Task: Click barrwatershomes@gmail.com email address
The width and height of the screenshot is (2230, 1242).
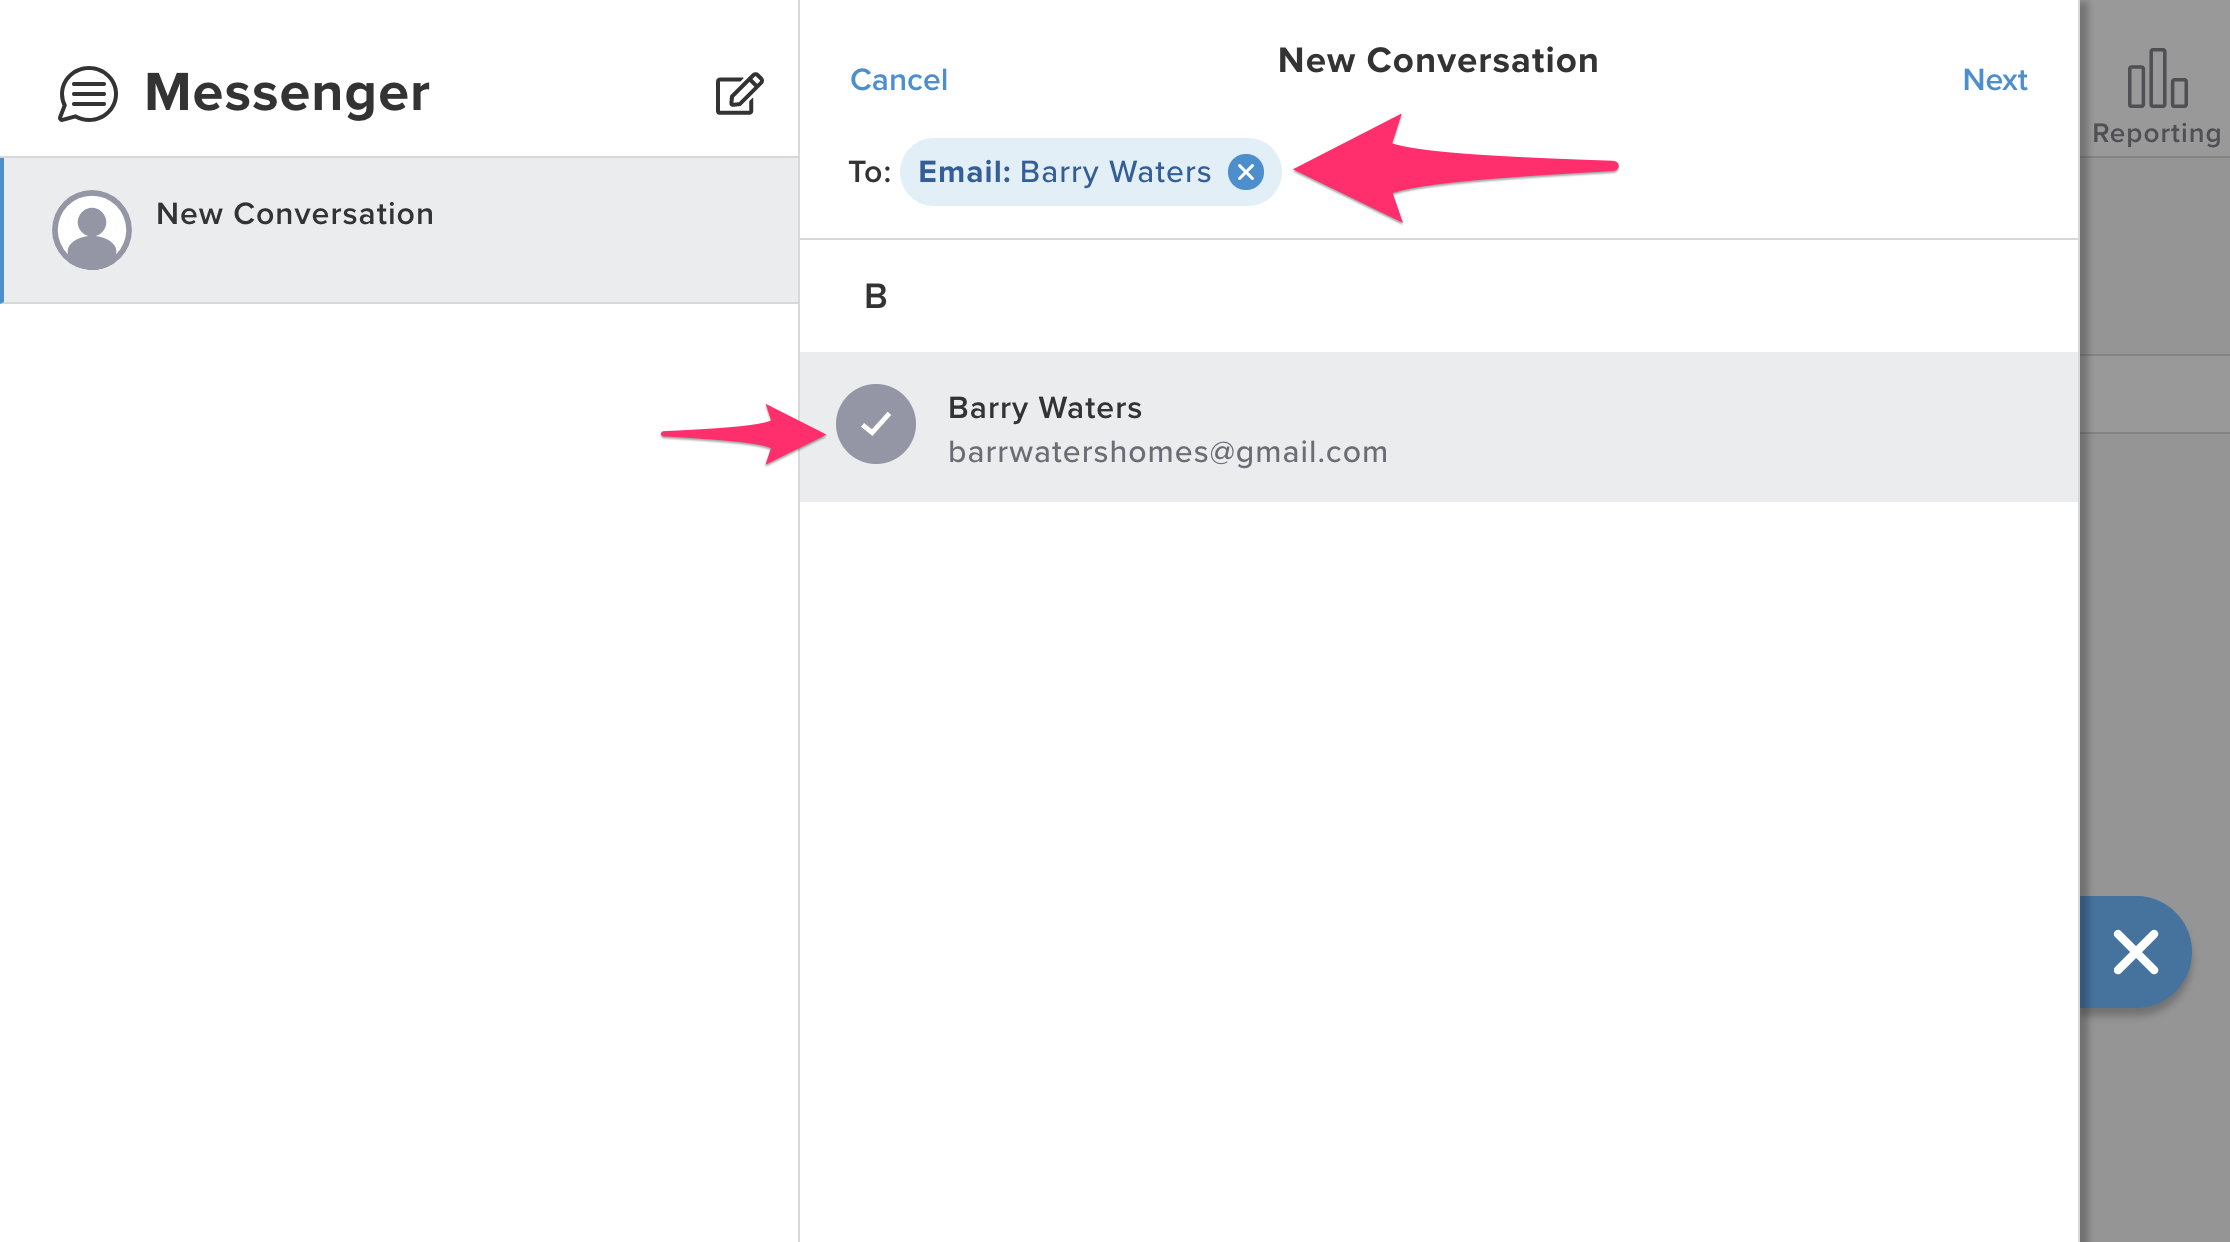Action: pos(1168,451)
